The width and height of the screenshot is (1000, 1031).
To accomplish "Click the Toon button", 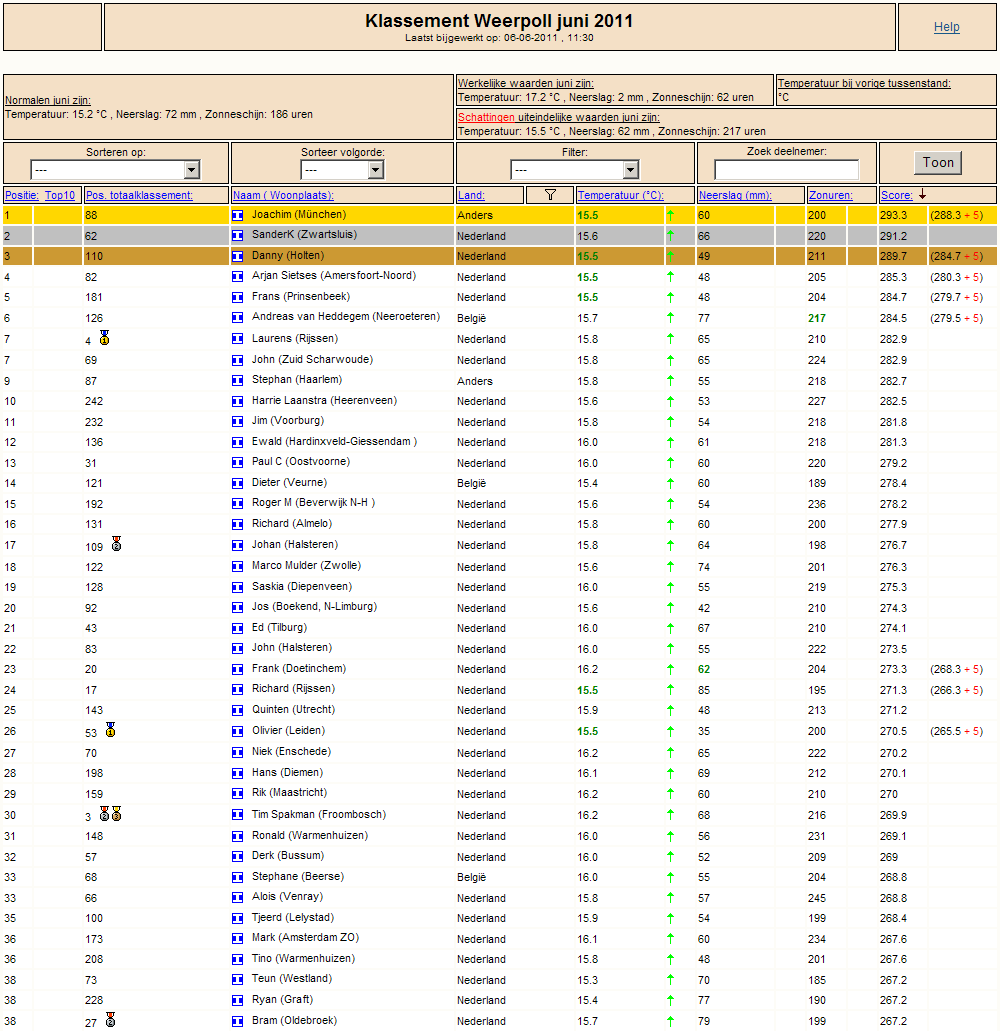I will pyautogui.click(x=938, y=162).
